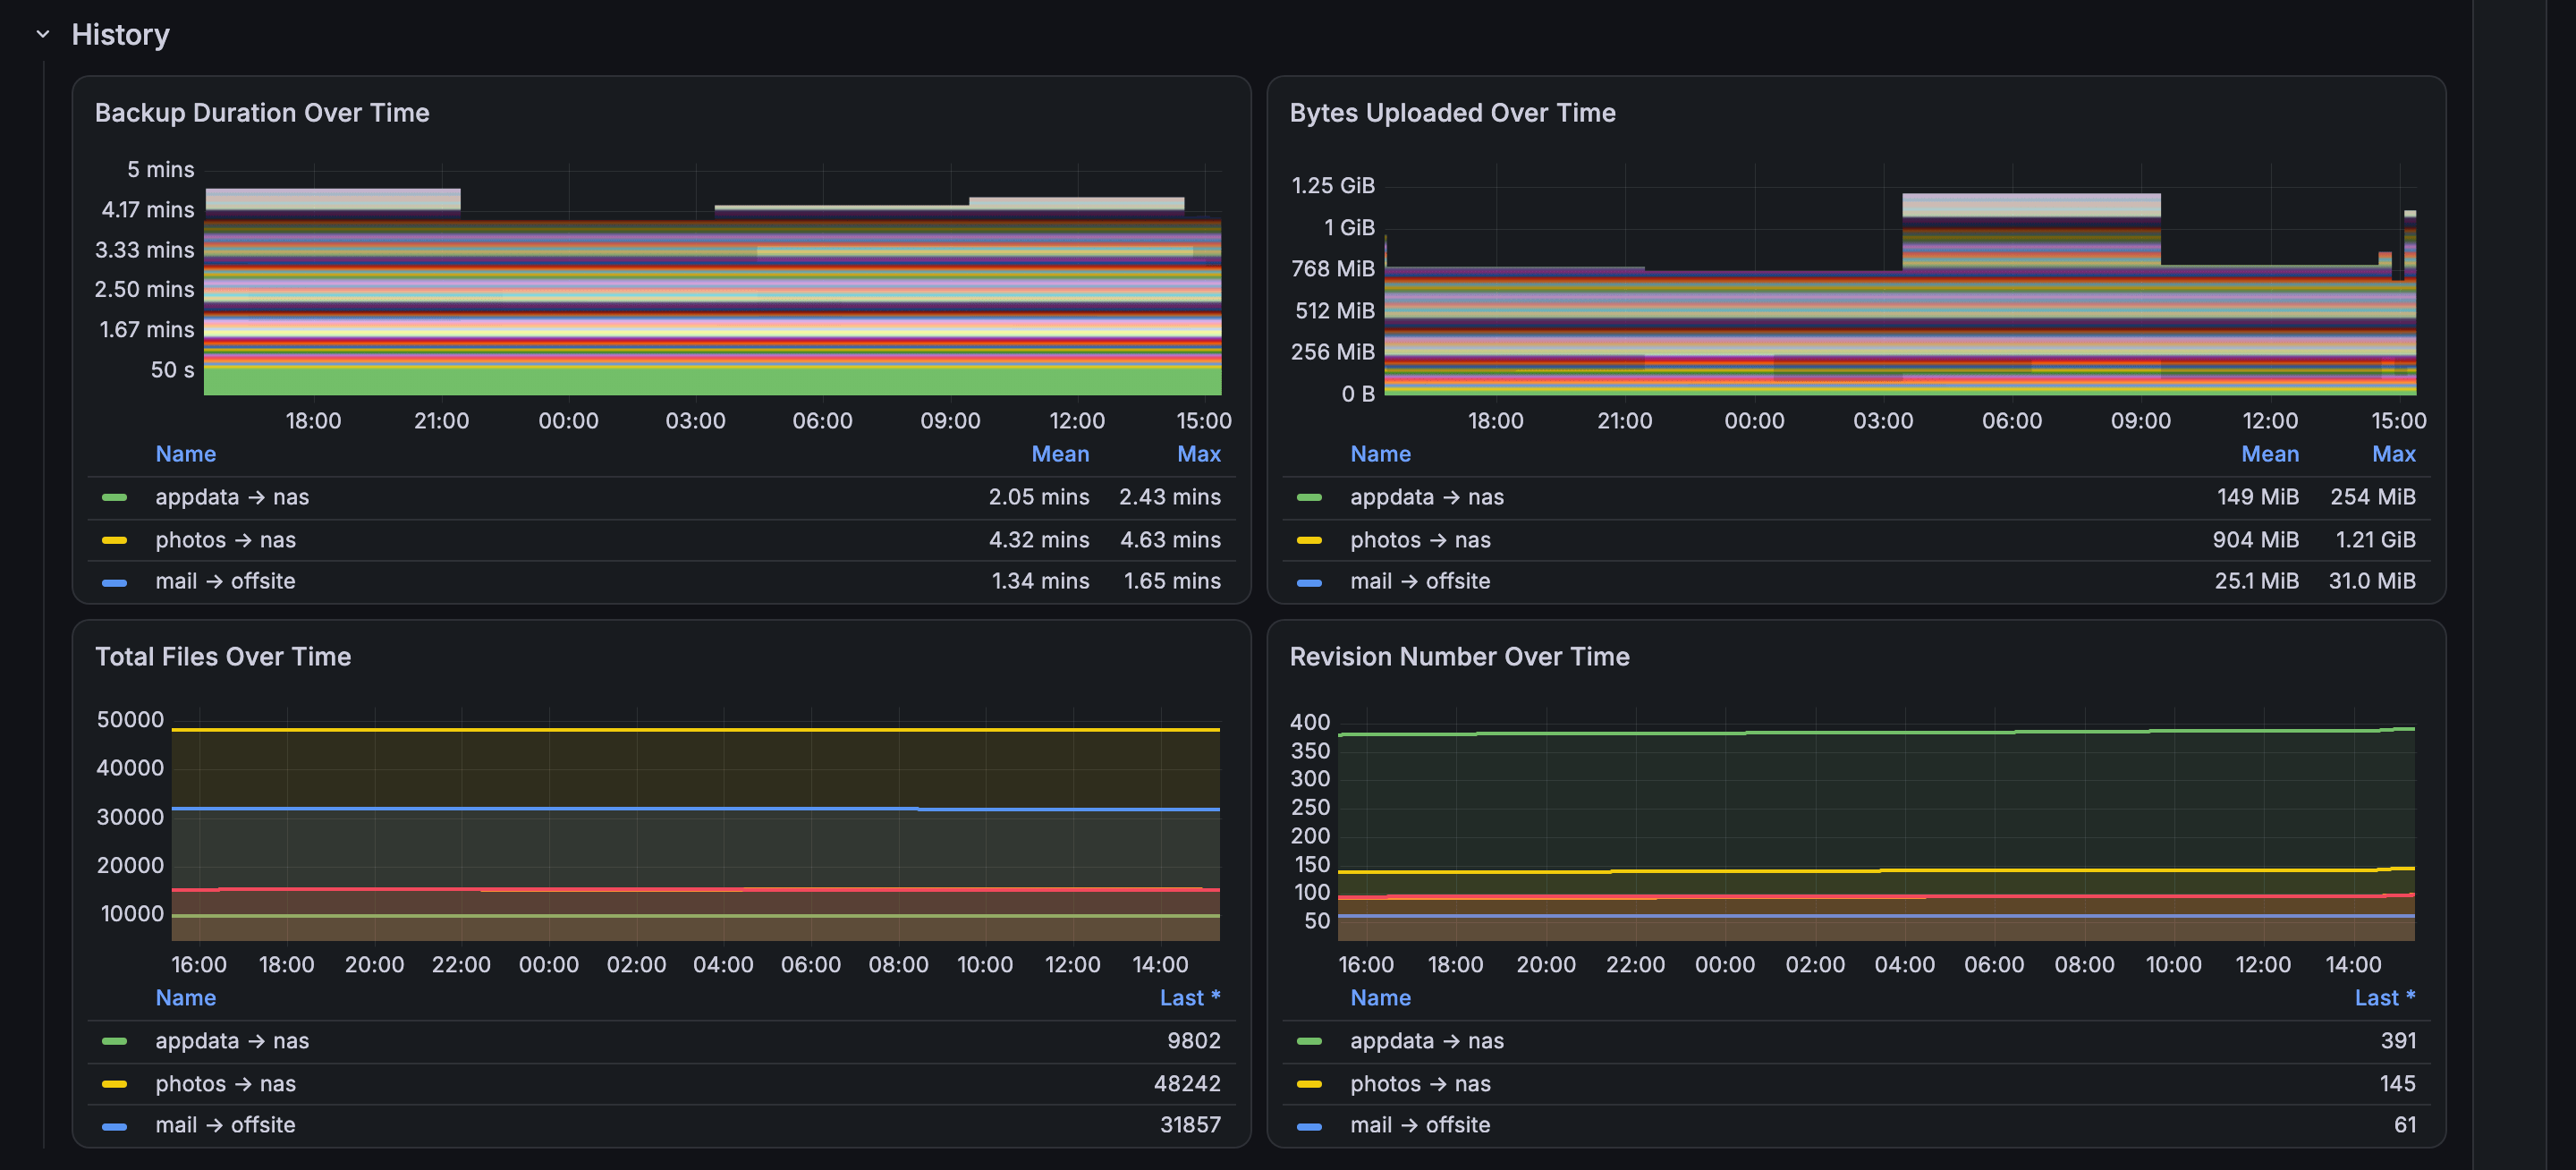
Task: Sort Total Files legend by Last
Action: pyautogui.click(x=1190, y=997)
